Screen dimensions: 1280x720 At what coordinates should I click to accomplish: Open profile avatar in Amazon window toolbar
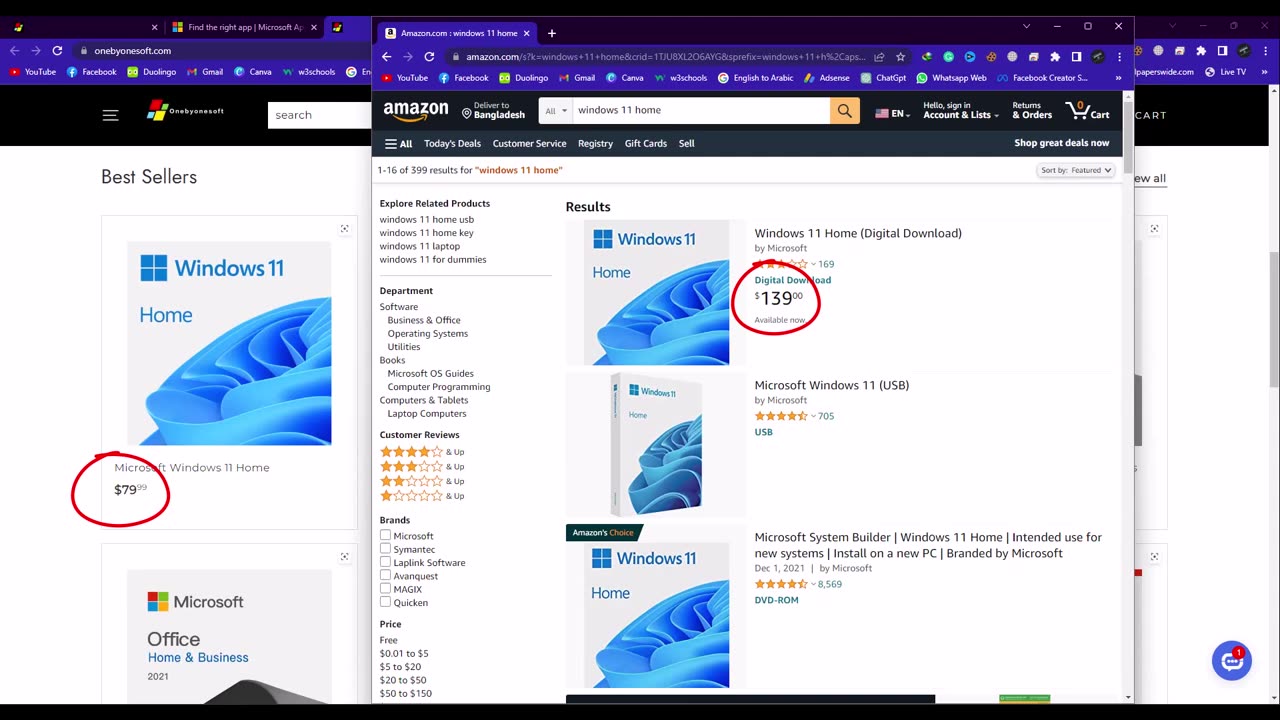(1097, 57)
